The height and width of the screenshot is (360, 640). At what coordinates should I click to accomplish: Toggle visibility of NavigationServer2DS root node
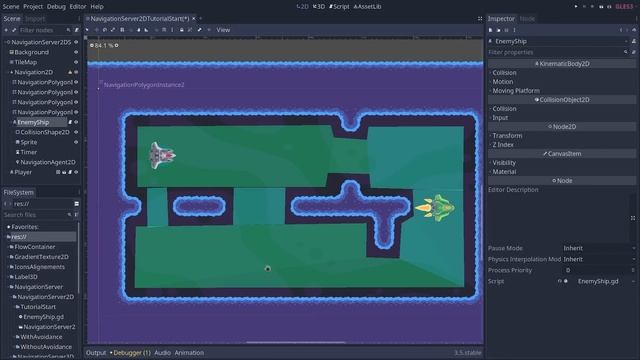[x=76, y=42]
